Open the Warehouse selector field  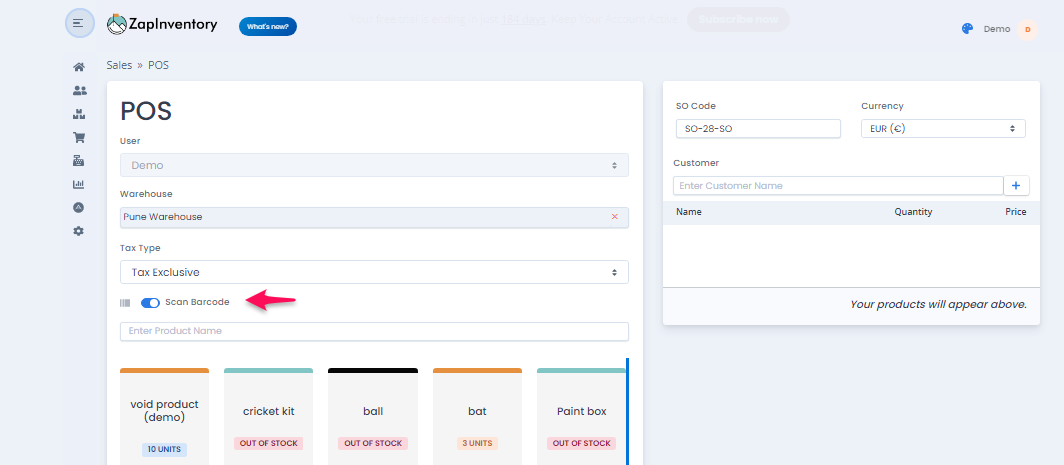click(375, 217)
